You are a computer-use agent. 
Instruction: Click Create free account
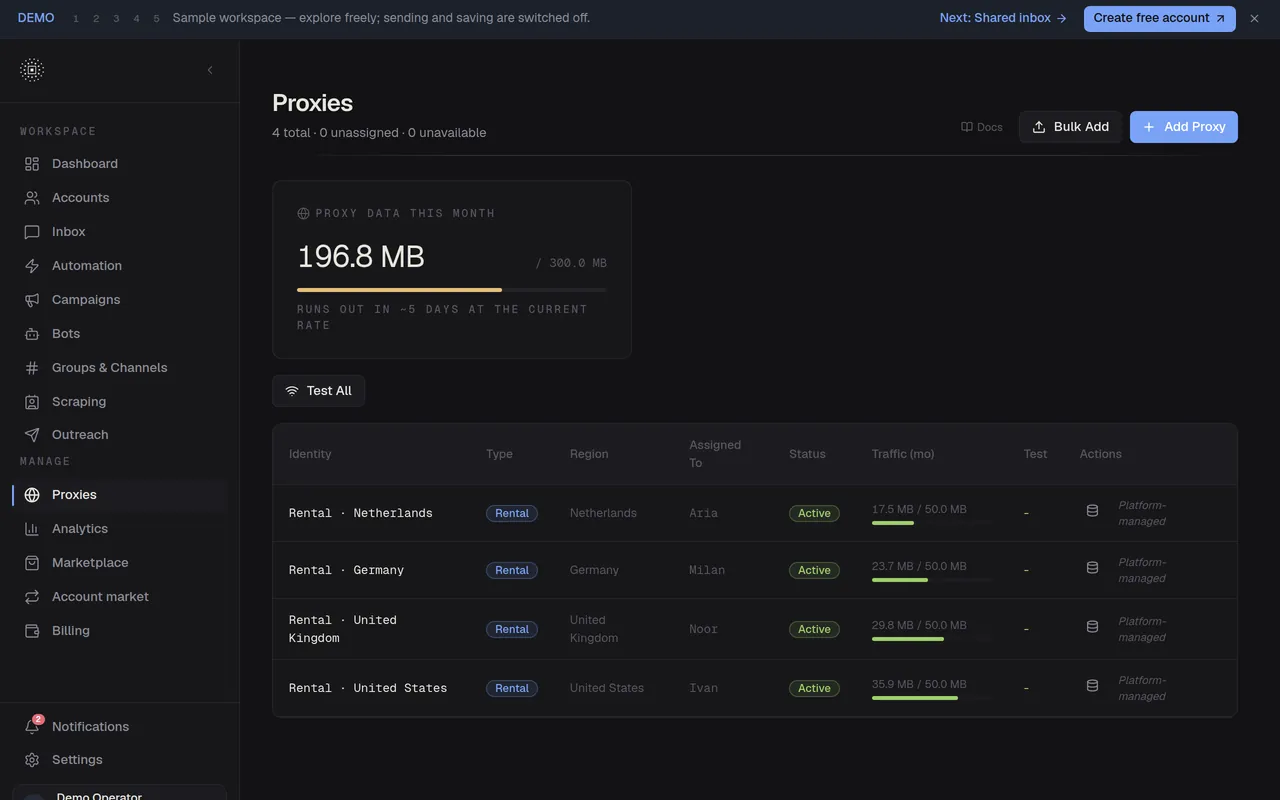[1160, 18]
